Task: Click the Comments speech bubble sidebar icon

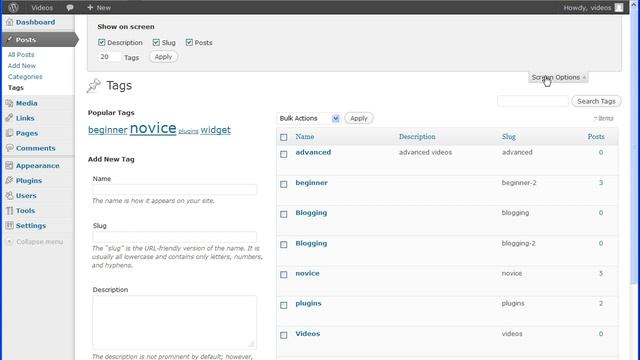Action: (x=9, y=148)
